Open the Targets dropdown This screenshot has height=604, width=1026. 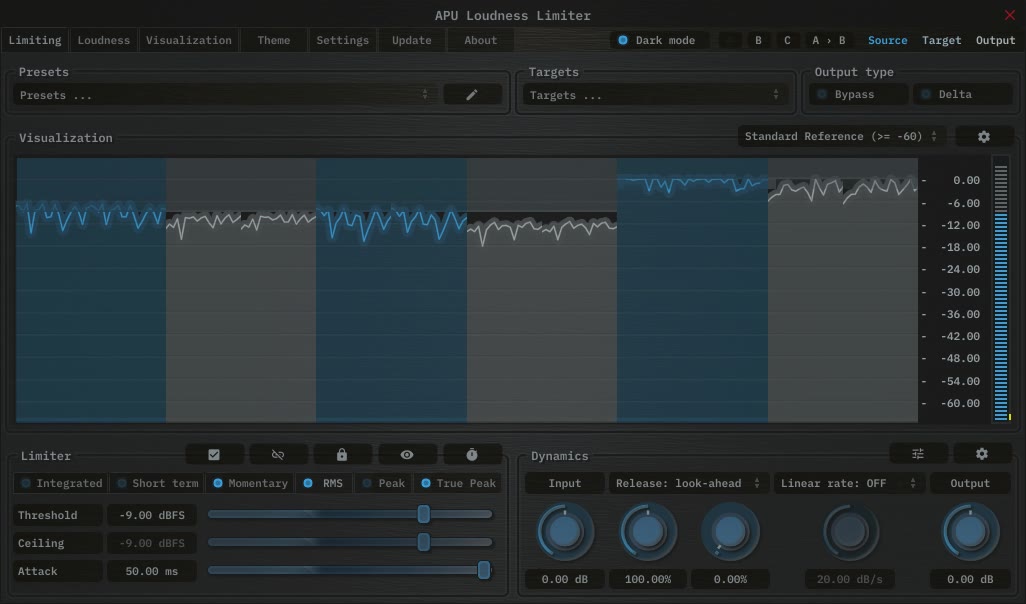(x=654, y=95)
